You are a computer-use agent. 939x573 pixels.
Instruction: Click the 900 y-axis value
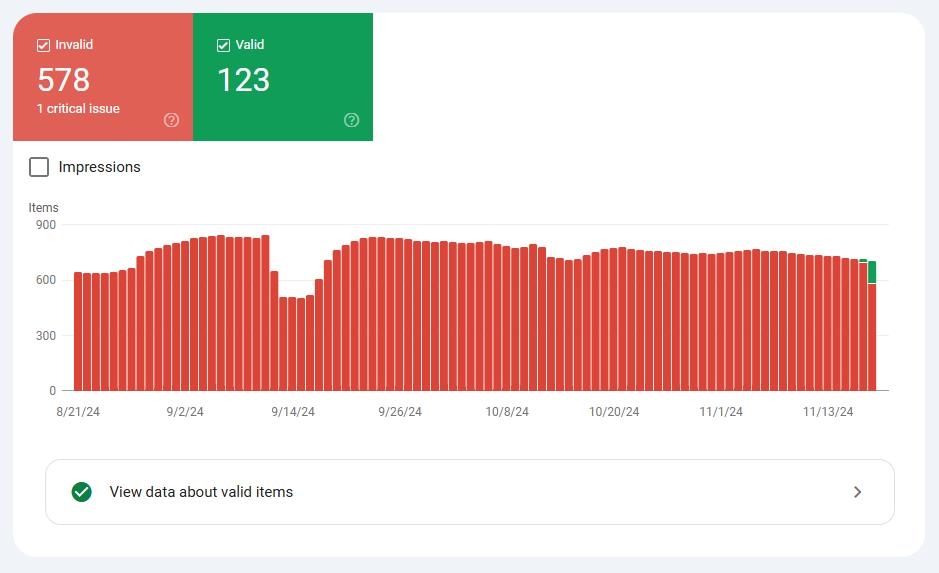46,225
